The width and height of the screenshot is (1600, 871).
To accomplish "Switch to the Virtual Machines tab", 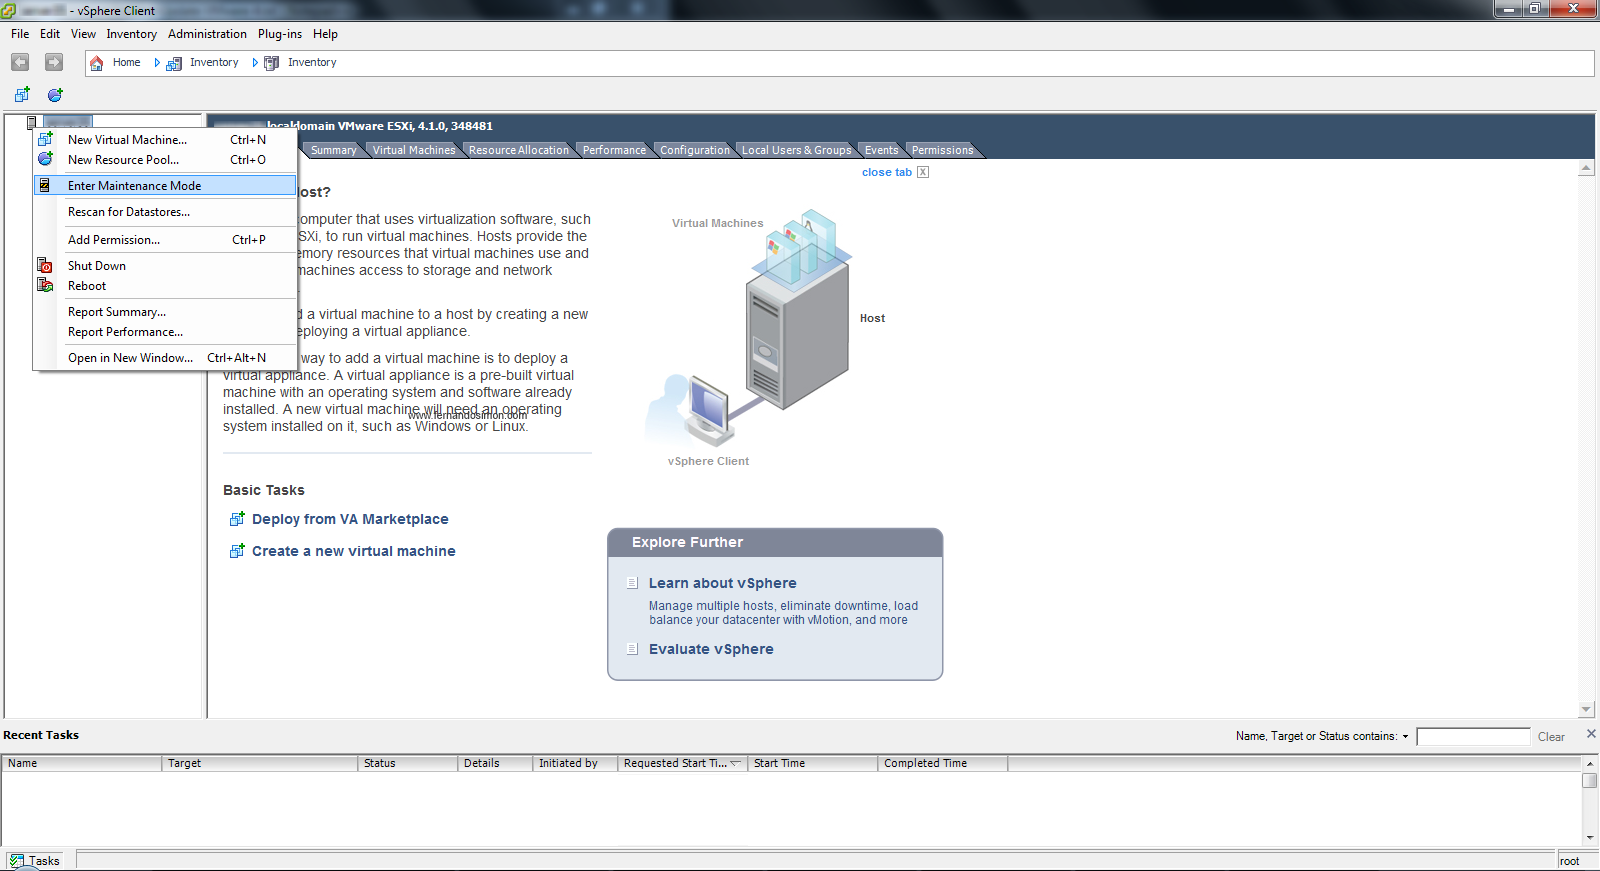I will (414, 150).
